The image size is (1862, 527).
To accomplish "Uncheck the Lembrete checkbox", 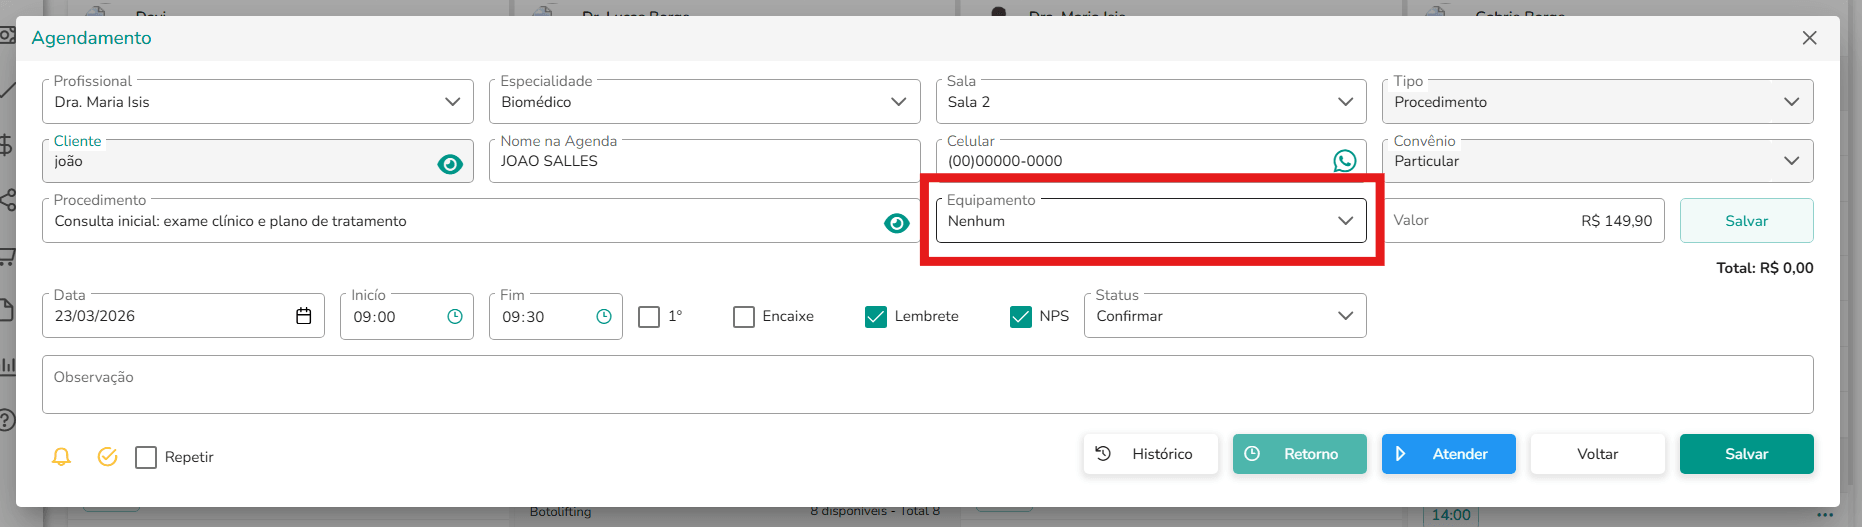I will 876,317.
